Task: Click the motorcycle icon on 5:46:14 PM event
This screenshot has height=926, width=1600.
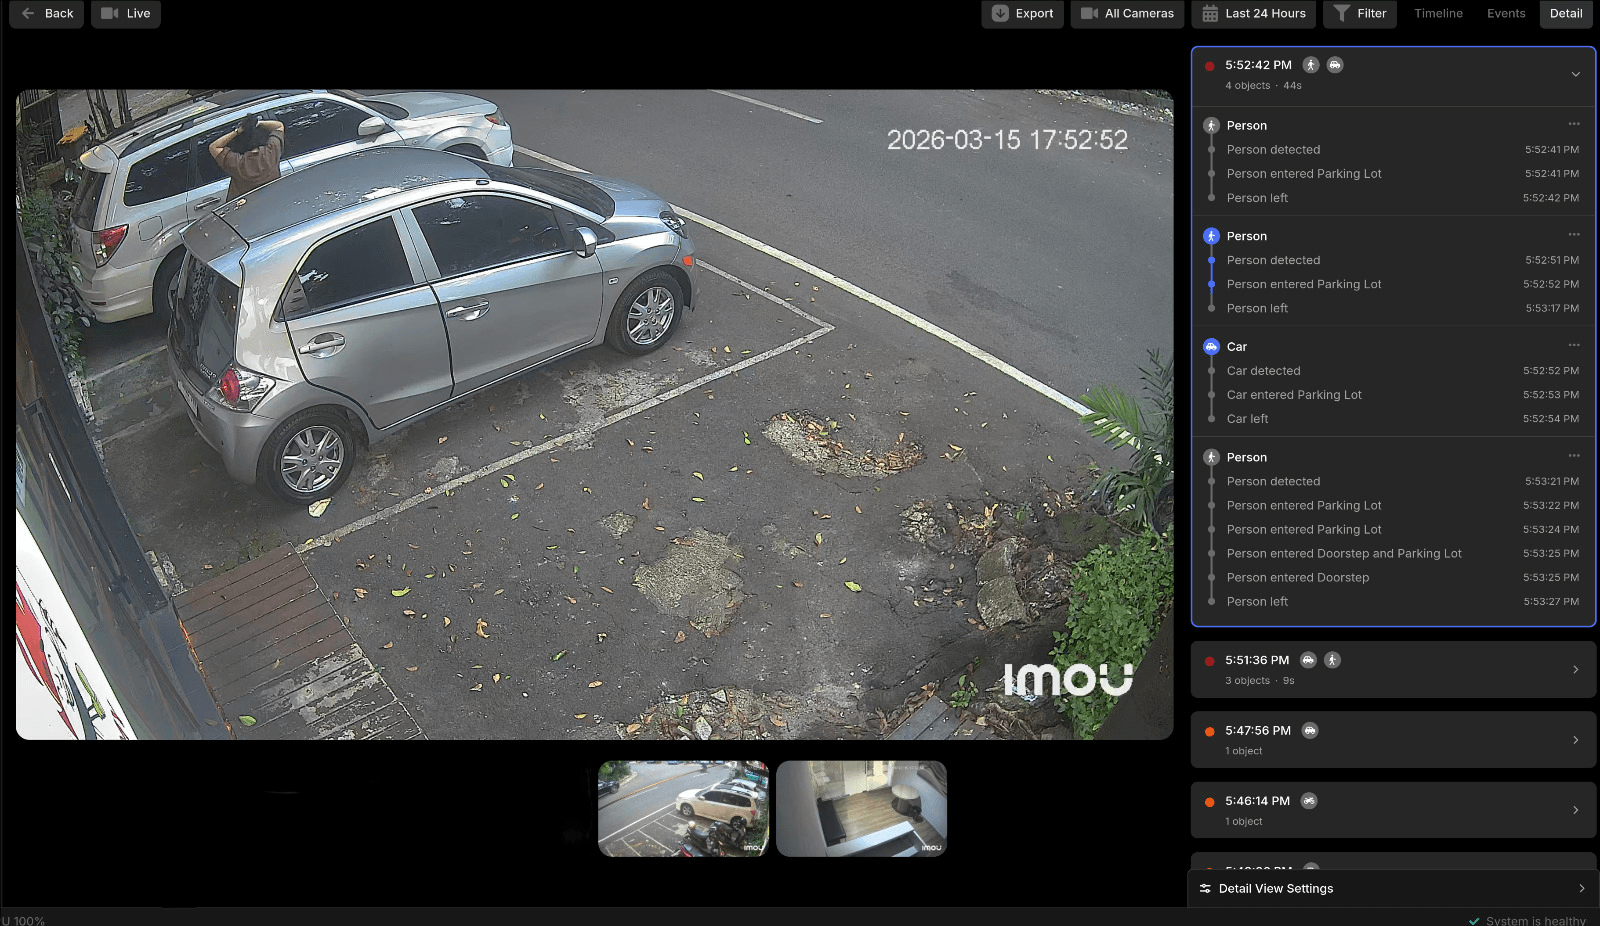Action: [x=1309, y=801]
